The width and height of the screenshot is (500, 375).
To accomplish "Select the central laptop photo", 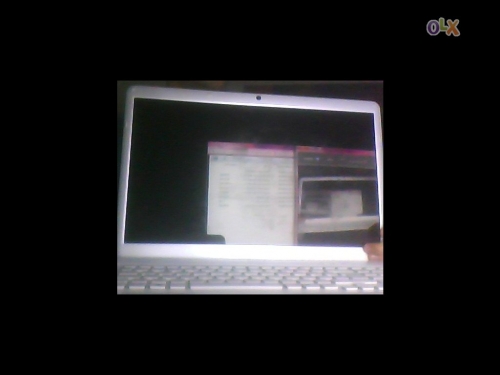I will (x=250, y=187).
